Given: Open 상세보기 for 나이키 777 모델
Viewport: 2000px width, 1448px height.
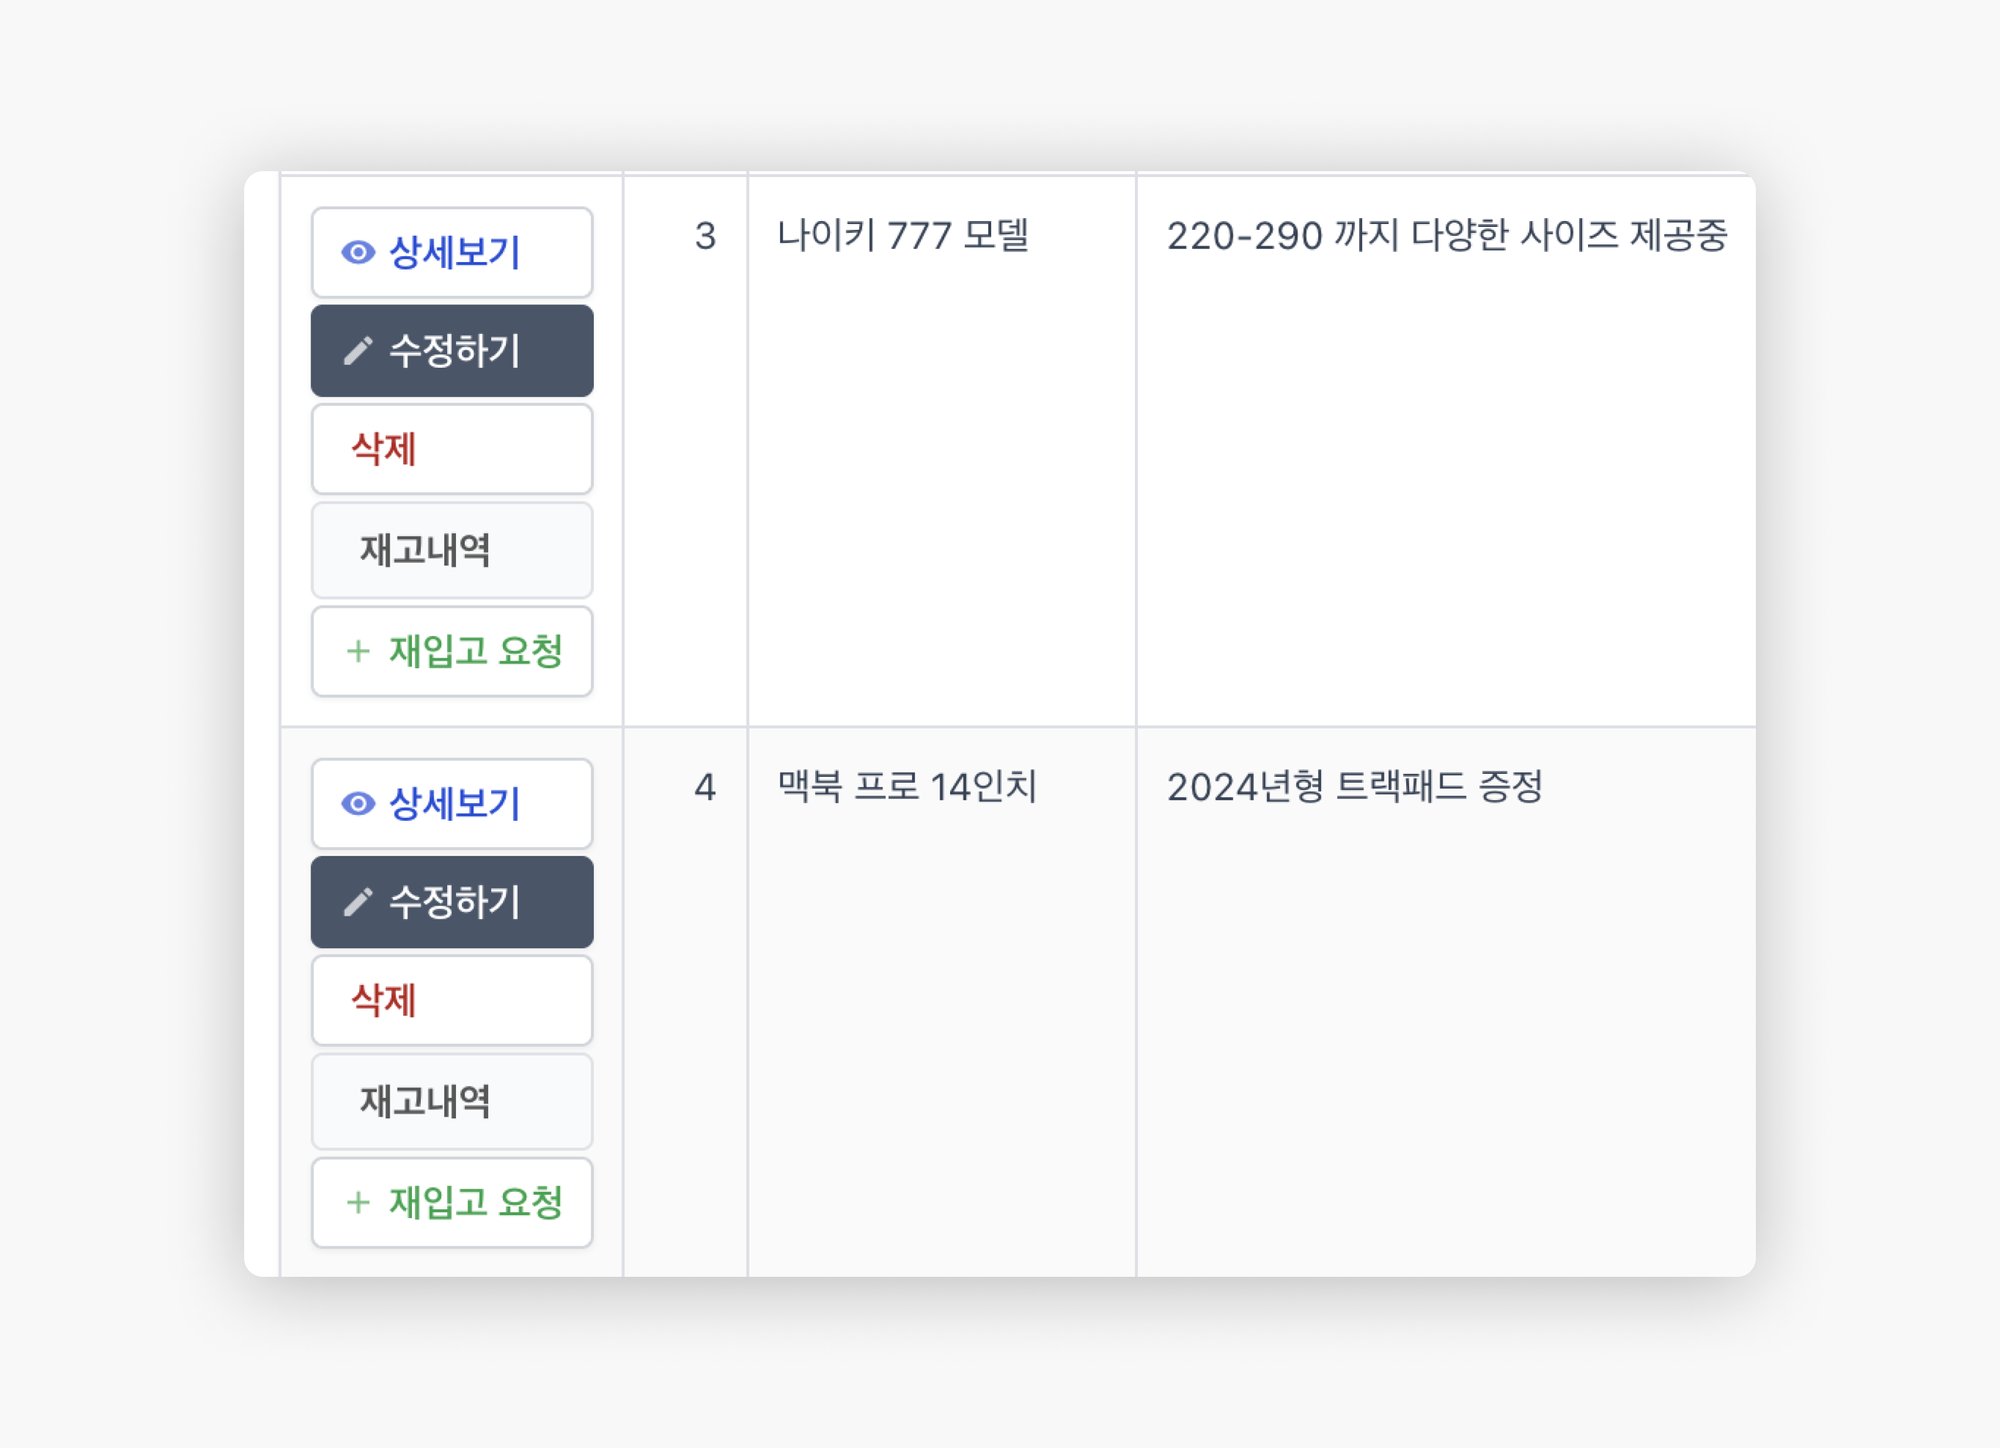Looking at the screenshot, I should pyautogui.click(x=452, y=252).
